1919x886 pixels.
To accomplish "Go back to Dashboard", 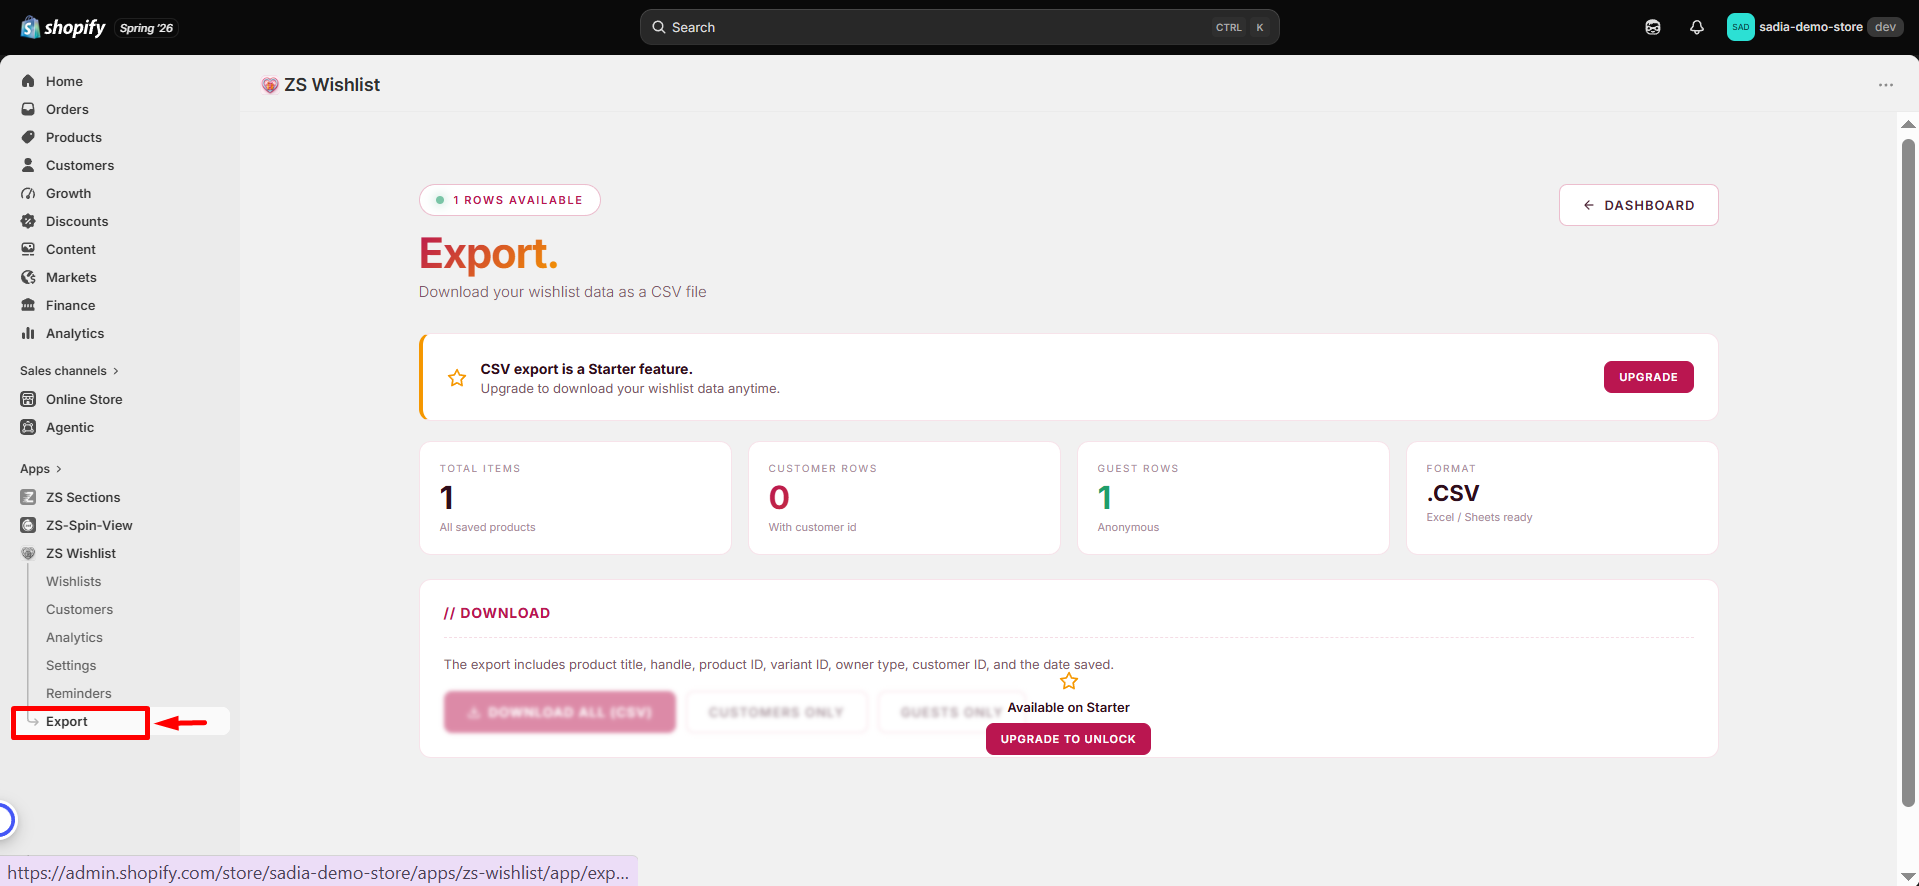I will (x=1638, y=205).
